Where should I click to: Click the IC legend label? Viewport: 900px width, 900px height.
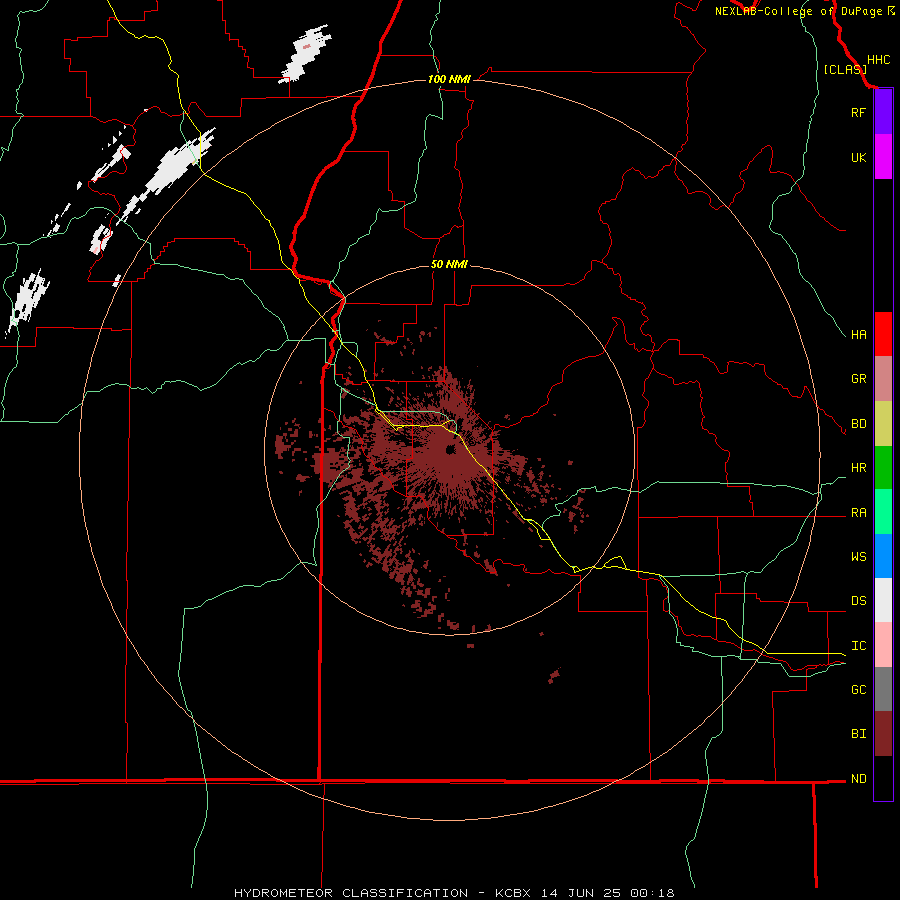tap(858, 646)
